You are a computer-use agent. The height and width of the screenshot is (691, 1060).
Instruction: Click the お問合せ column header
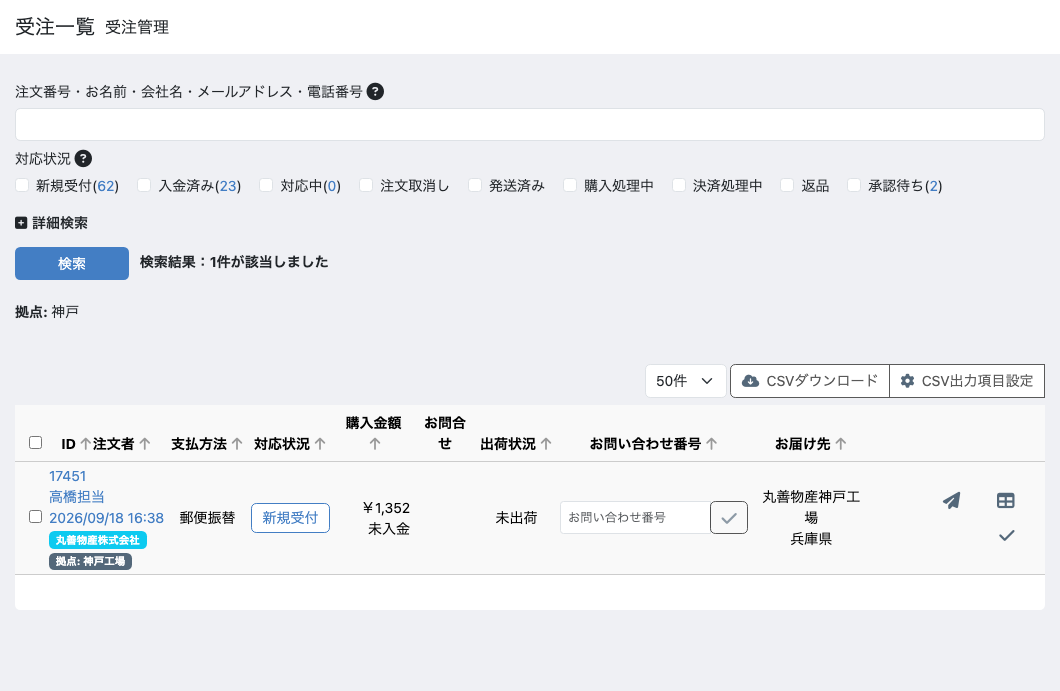click(x=445, y=433)
